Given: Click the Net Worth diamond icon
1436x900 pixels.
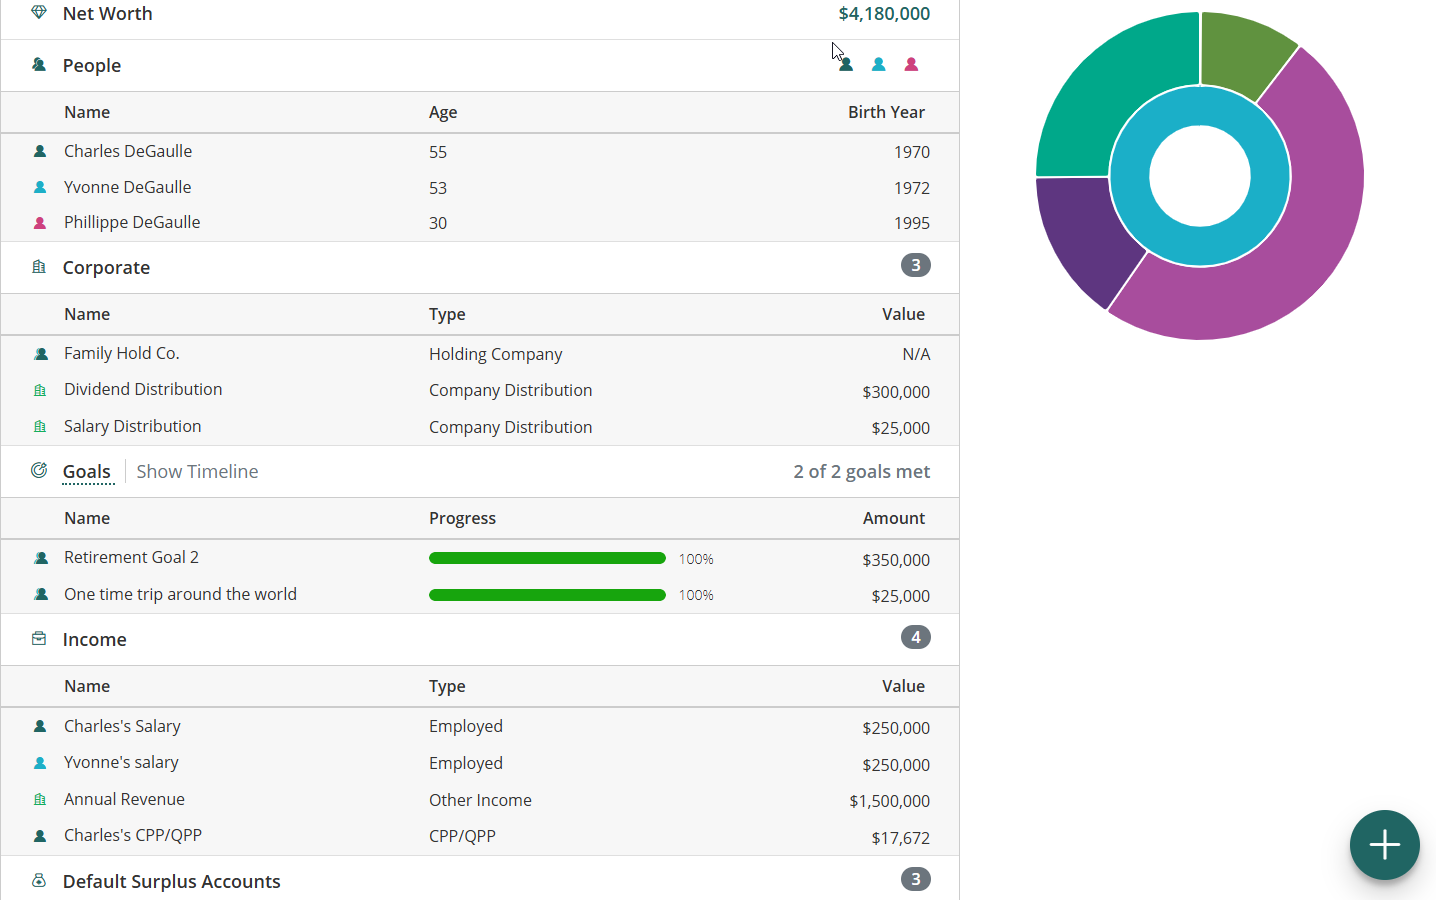Looking at the screenshot, I should (39, 13).
